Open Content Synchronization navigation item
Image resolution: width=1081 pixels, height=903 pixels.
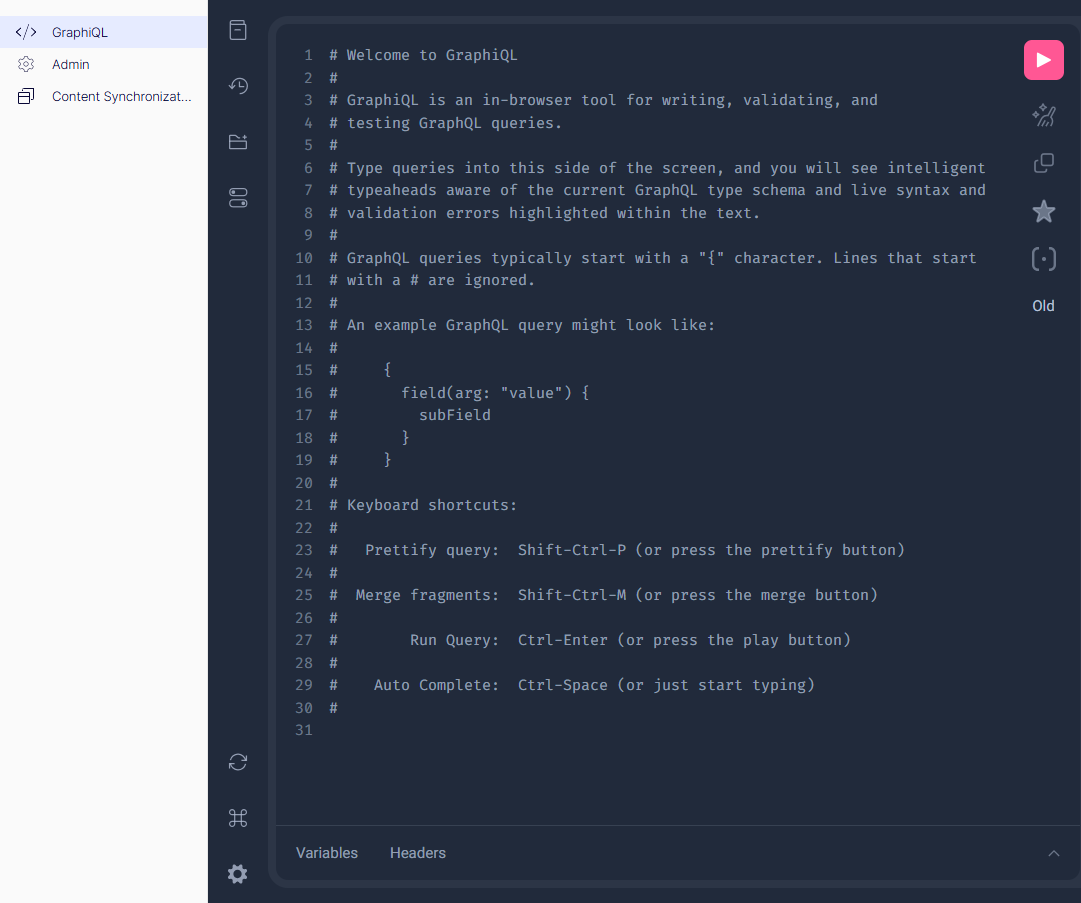pyautogui.click(x=103, y=97)
